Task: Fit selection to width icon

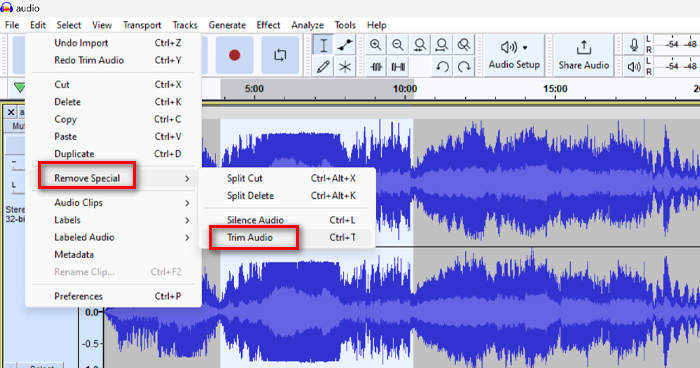Action: [x=420, y=45]
